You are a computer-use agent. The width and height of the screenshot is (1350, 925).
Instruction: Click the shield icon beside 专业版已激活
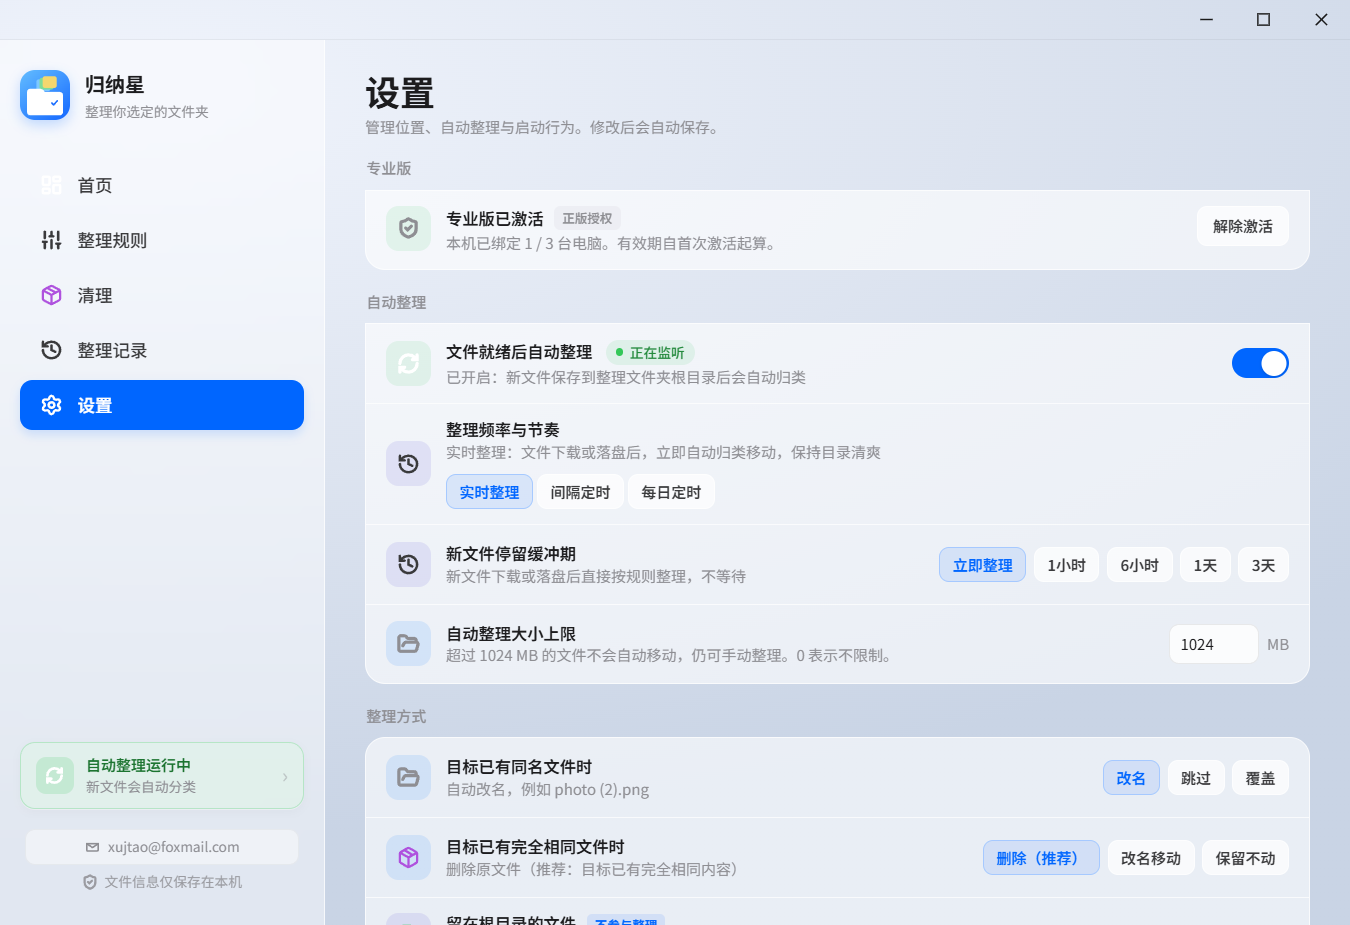pyautogui.click(x=408, y=229)
